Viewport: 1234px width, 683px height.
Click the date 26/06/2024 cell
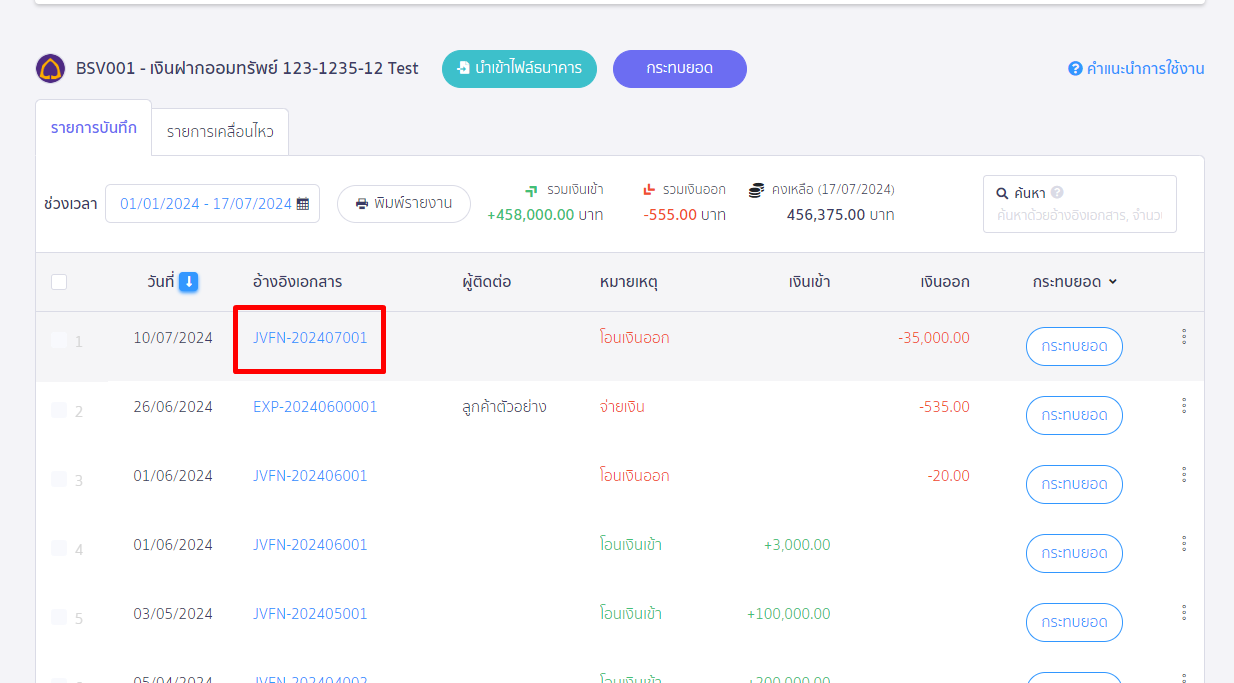(x=173, y=407)
